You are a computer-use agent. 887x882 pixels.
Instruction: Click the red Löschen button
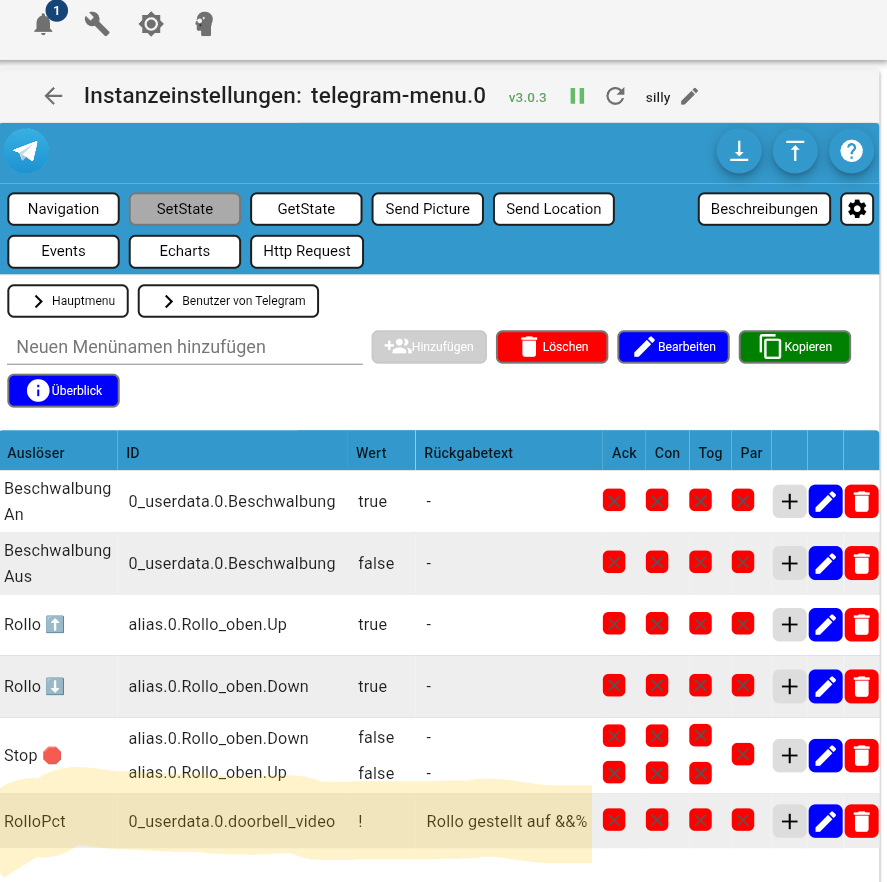click(552, 347)
